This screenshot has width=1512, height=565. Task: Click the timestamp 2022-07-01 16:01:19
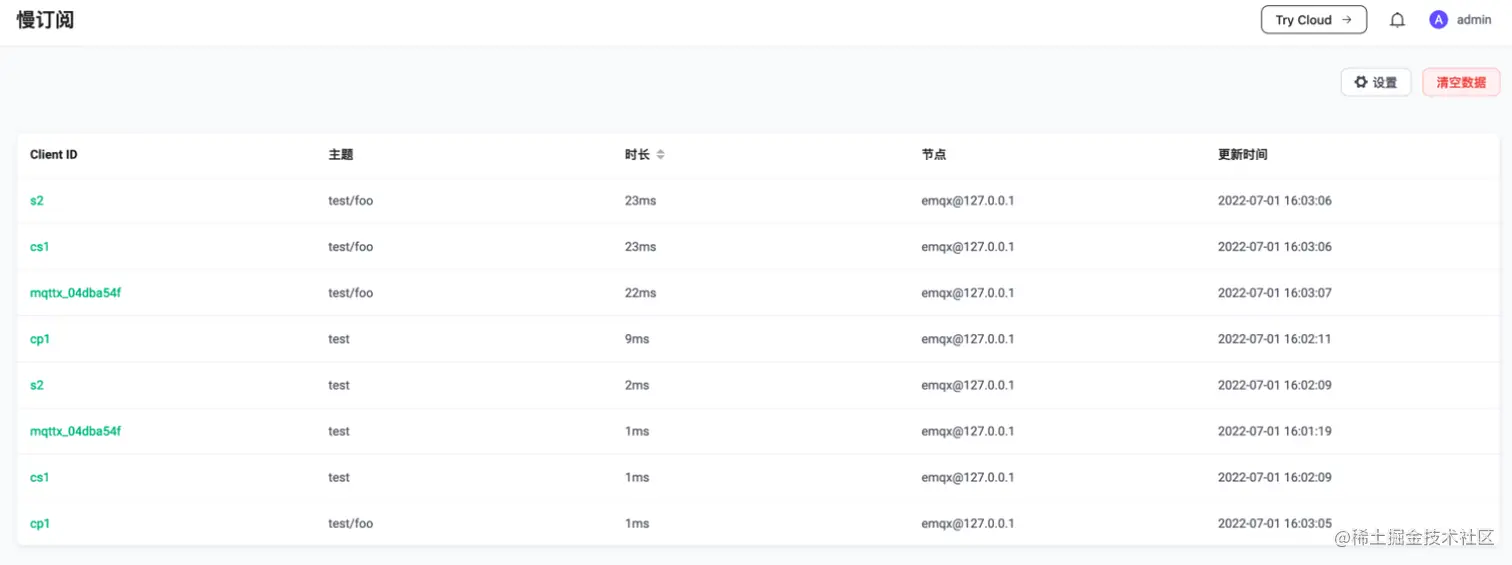coord(1275,431)
